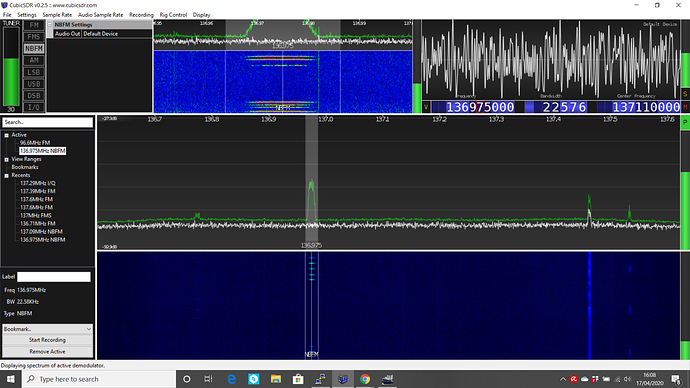This screenshot has height=388, width=690.
Task: Open the File menu
Action: click(x=7, y=15)
